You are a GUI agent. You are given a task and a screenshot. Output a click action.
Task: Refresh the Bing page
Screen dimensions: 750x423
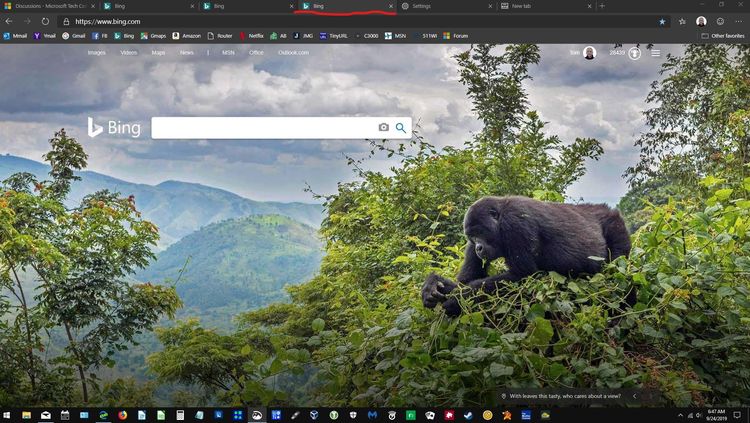pyautogui.click(x=45, y=22)
